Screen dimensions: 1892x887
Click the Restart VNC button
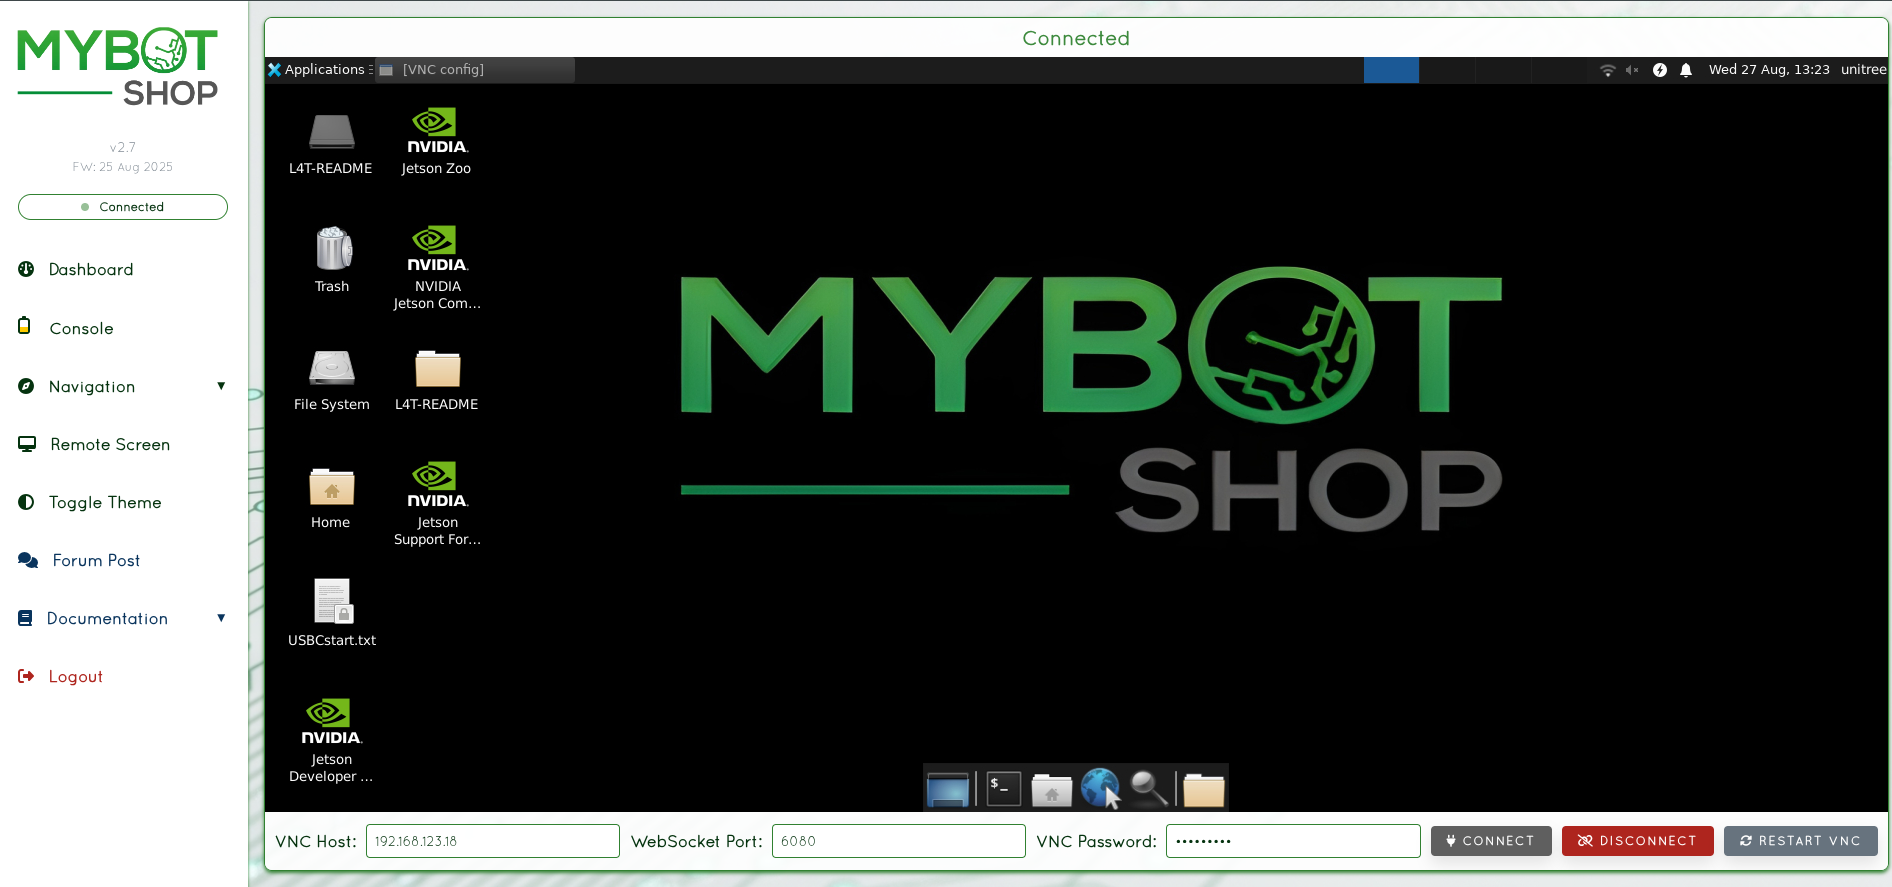click(x=1800, y=841)
